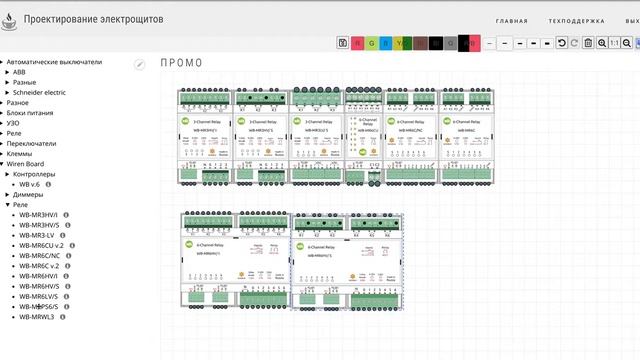Pick the red wire color swatch

tap(358, 43)
